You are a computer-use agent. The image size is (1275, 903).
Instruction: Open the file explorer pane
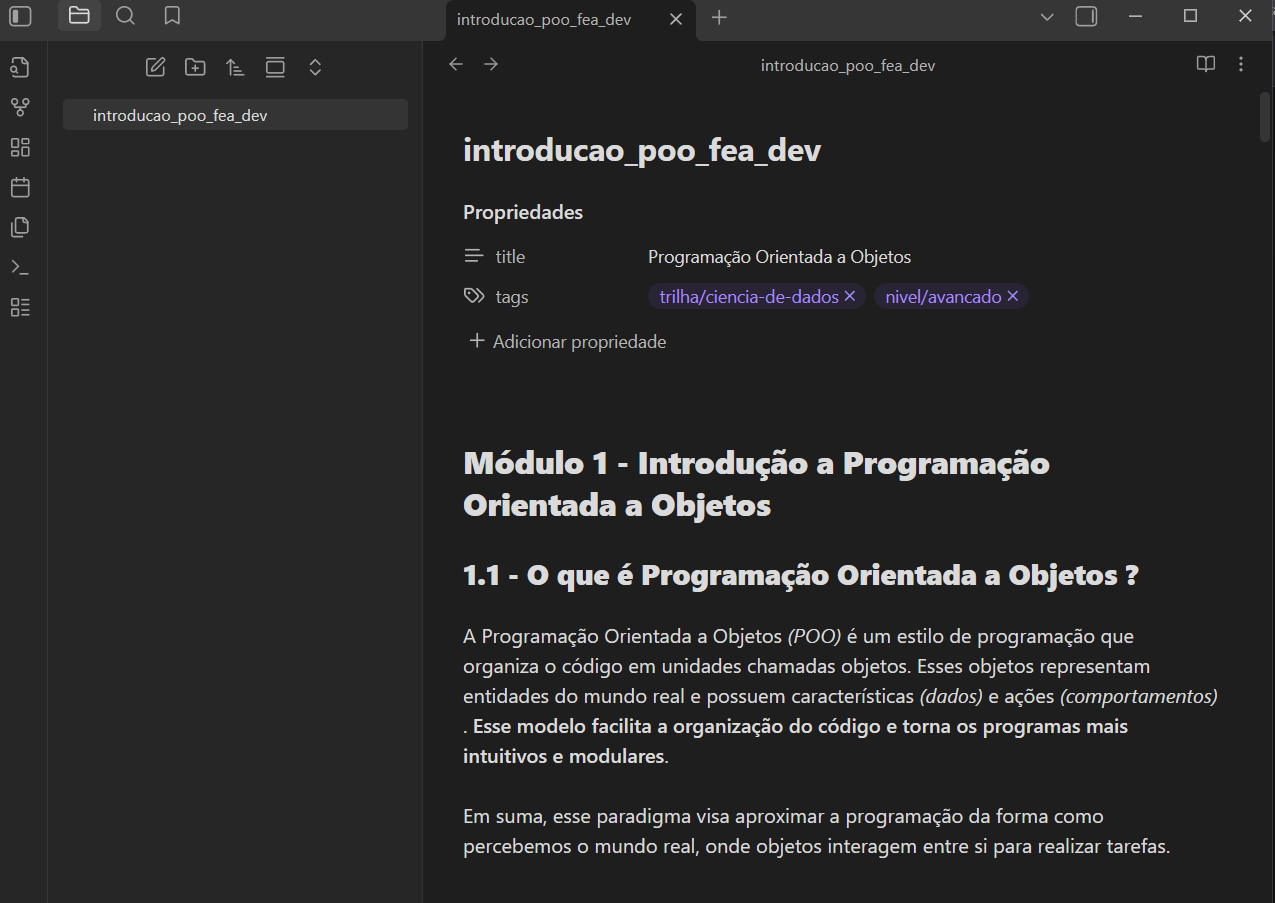point(79,16)
